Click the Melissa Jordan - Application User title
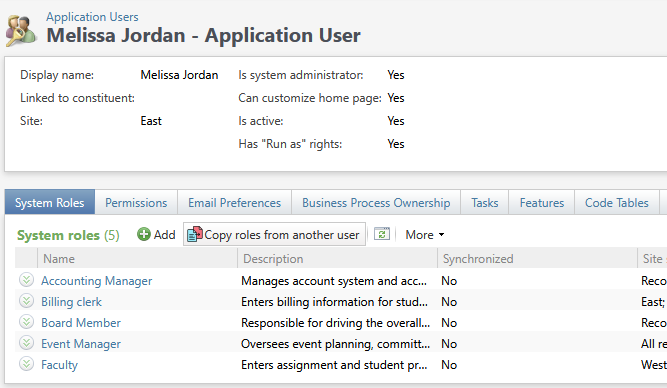Image resolution: width=667 pixels, height=388 pixels. click(203, 35)
